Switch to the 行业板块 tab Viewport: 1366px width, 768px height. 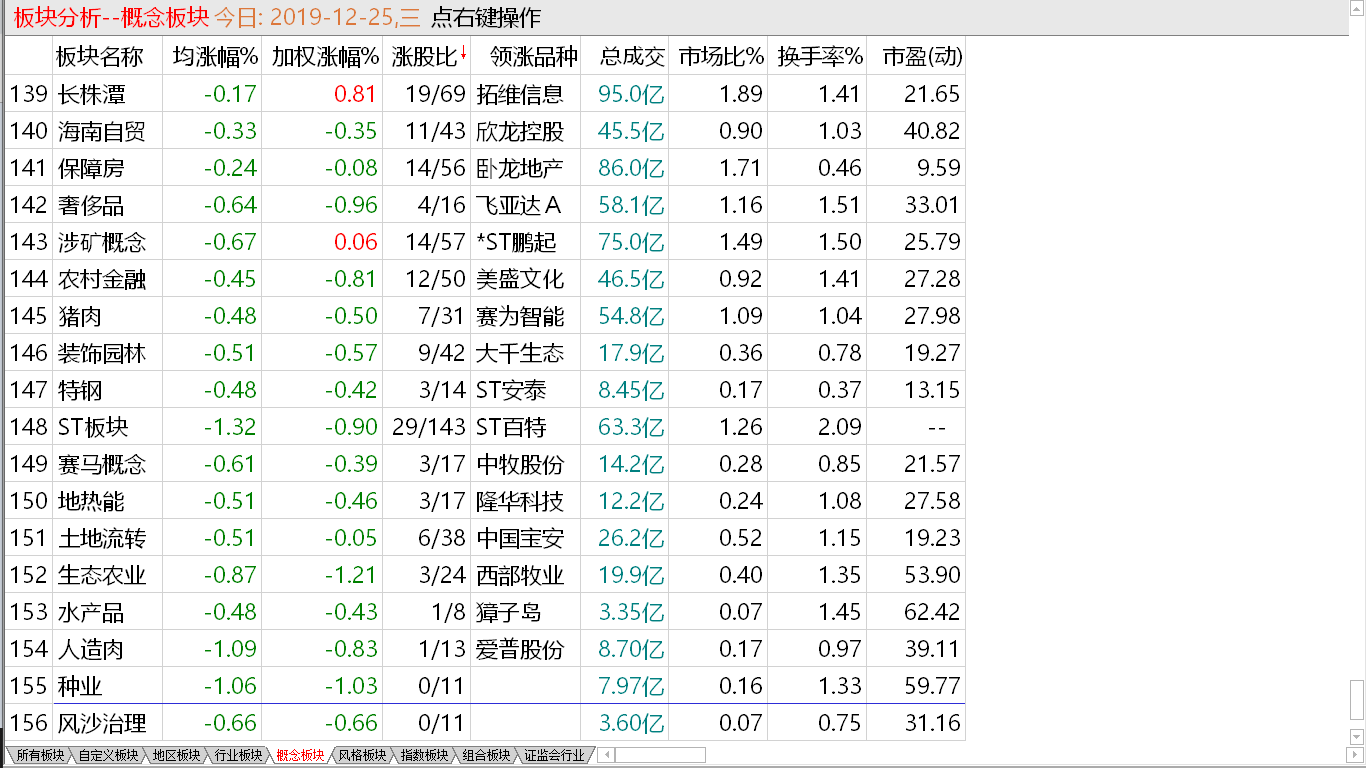[x=238, y=755]
